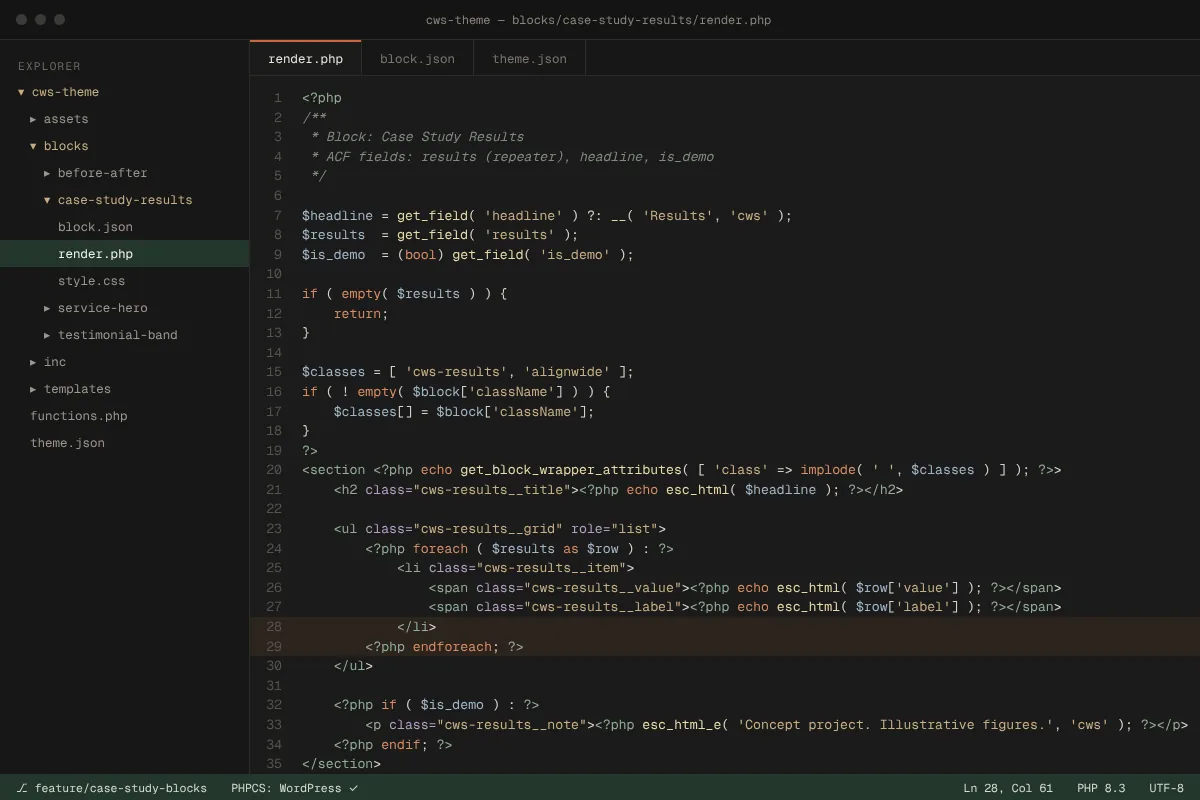Click the $headline assignment on line 7

pos(547,215)
